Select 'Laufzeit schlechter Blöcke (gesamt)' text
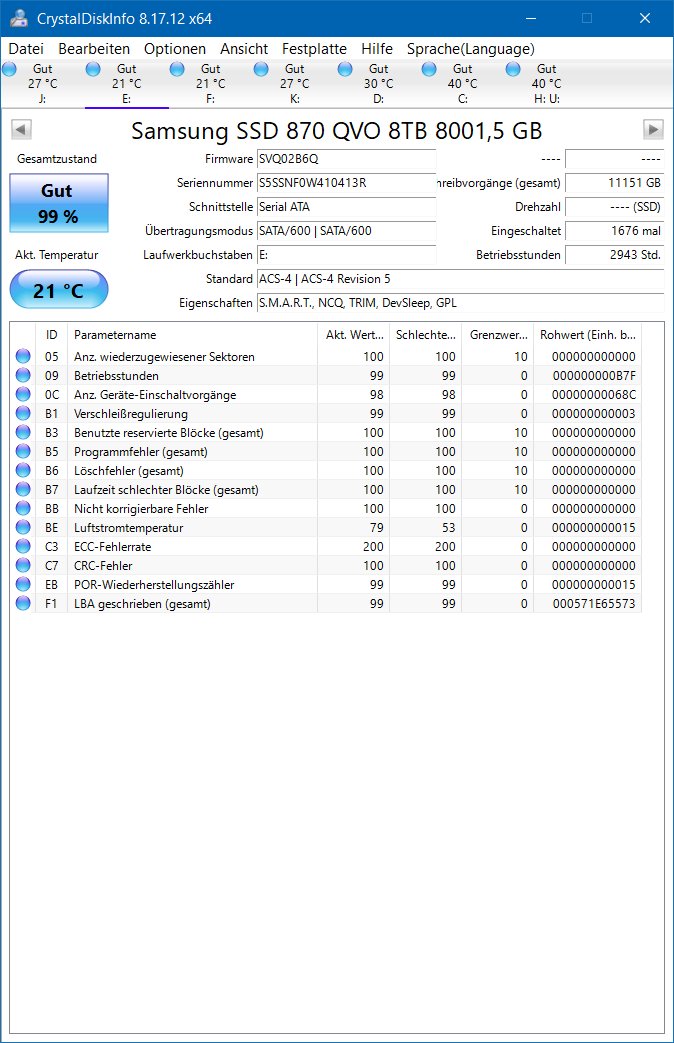Viewport: 674px width, 1043px height. [x=166, y=490]
